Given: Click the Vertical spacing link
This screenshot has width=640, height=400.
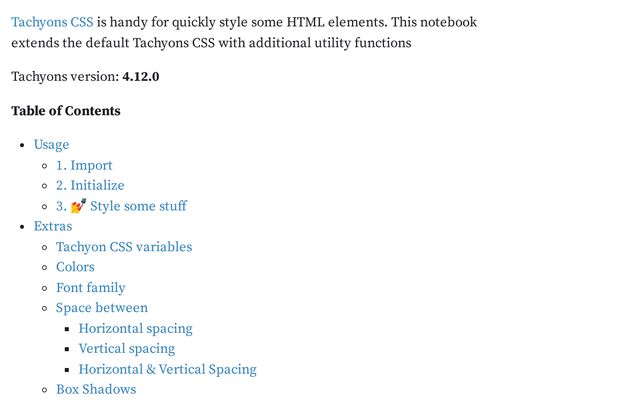Looking at the screenshot, I should click(127, 349).
